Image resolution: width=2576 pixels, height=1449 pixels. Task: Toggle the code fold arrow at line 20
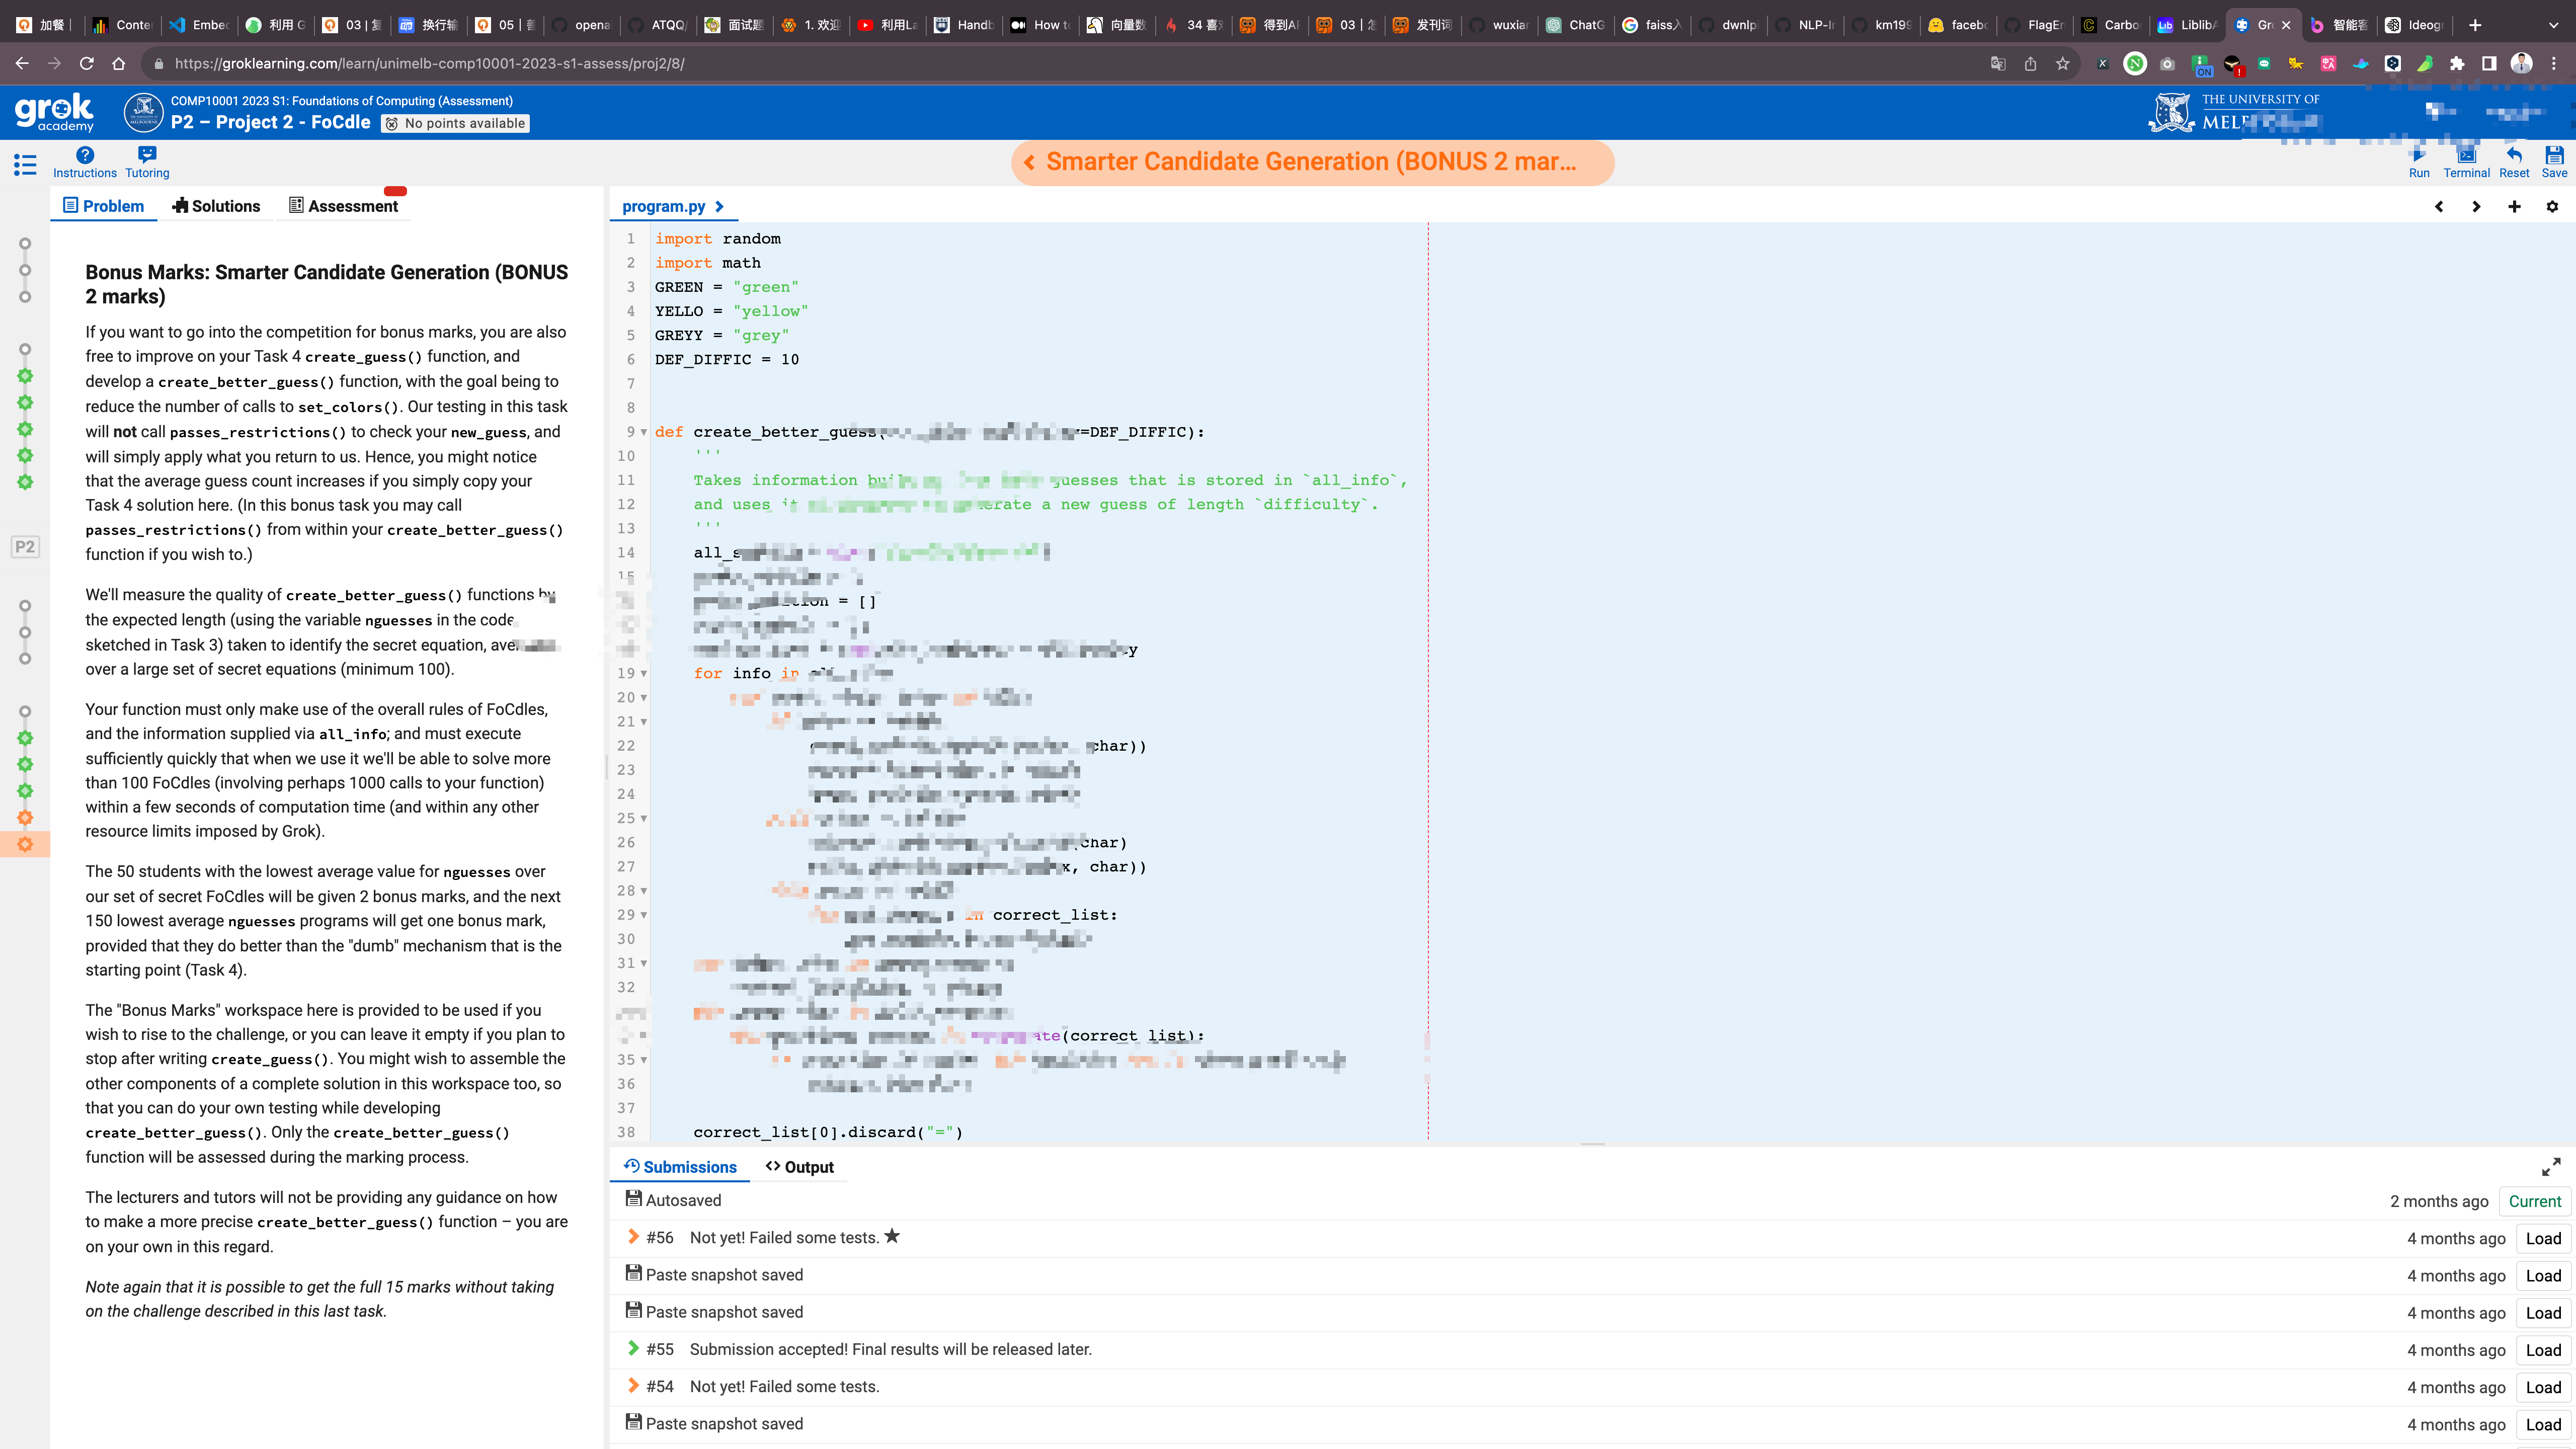(643, 697)
